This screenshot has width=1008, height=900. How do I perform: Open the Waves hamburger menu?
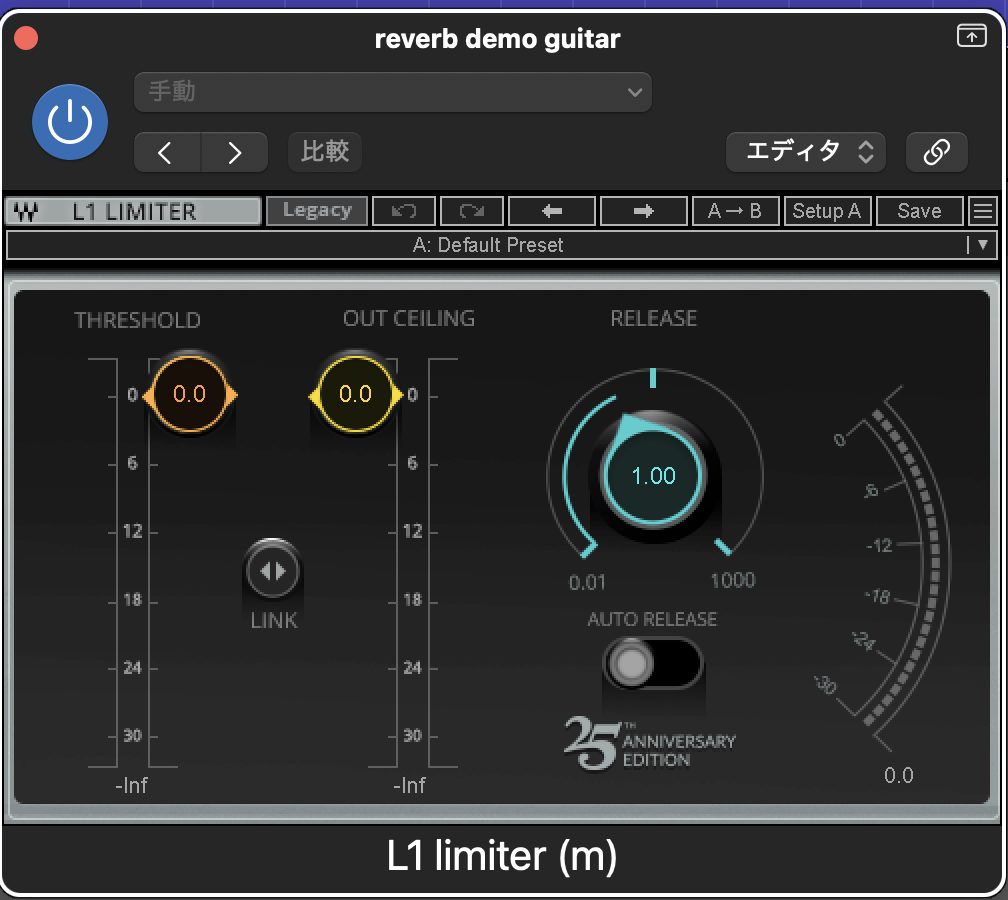(x=982, y=211)
